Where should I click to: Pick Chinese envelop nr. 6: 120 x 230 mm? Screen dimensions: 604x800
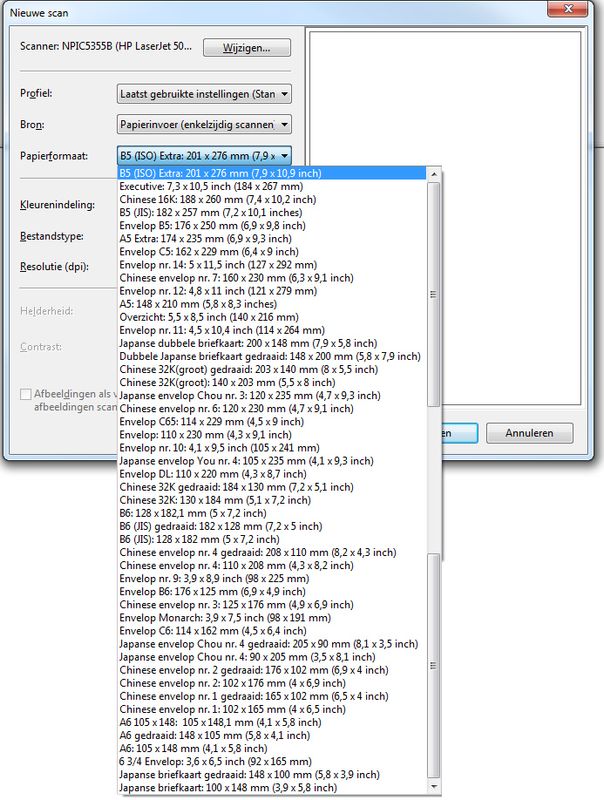coord(272,409)
